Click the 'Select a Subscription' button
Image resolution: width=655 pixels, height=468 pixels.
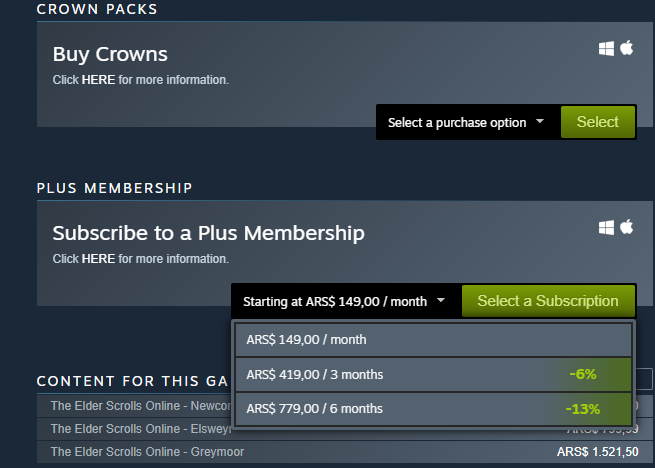click(548, 301)
